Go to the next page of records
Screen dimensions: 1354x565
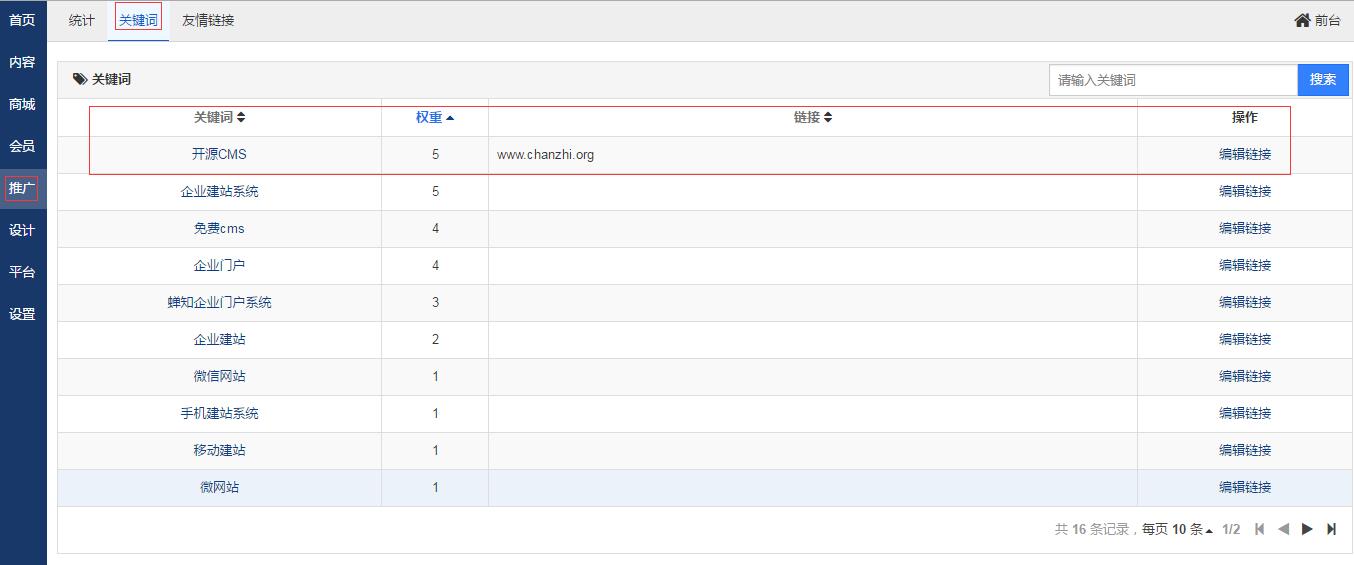point(1307,529)
